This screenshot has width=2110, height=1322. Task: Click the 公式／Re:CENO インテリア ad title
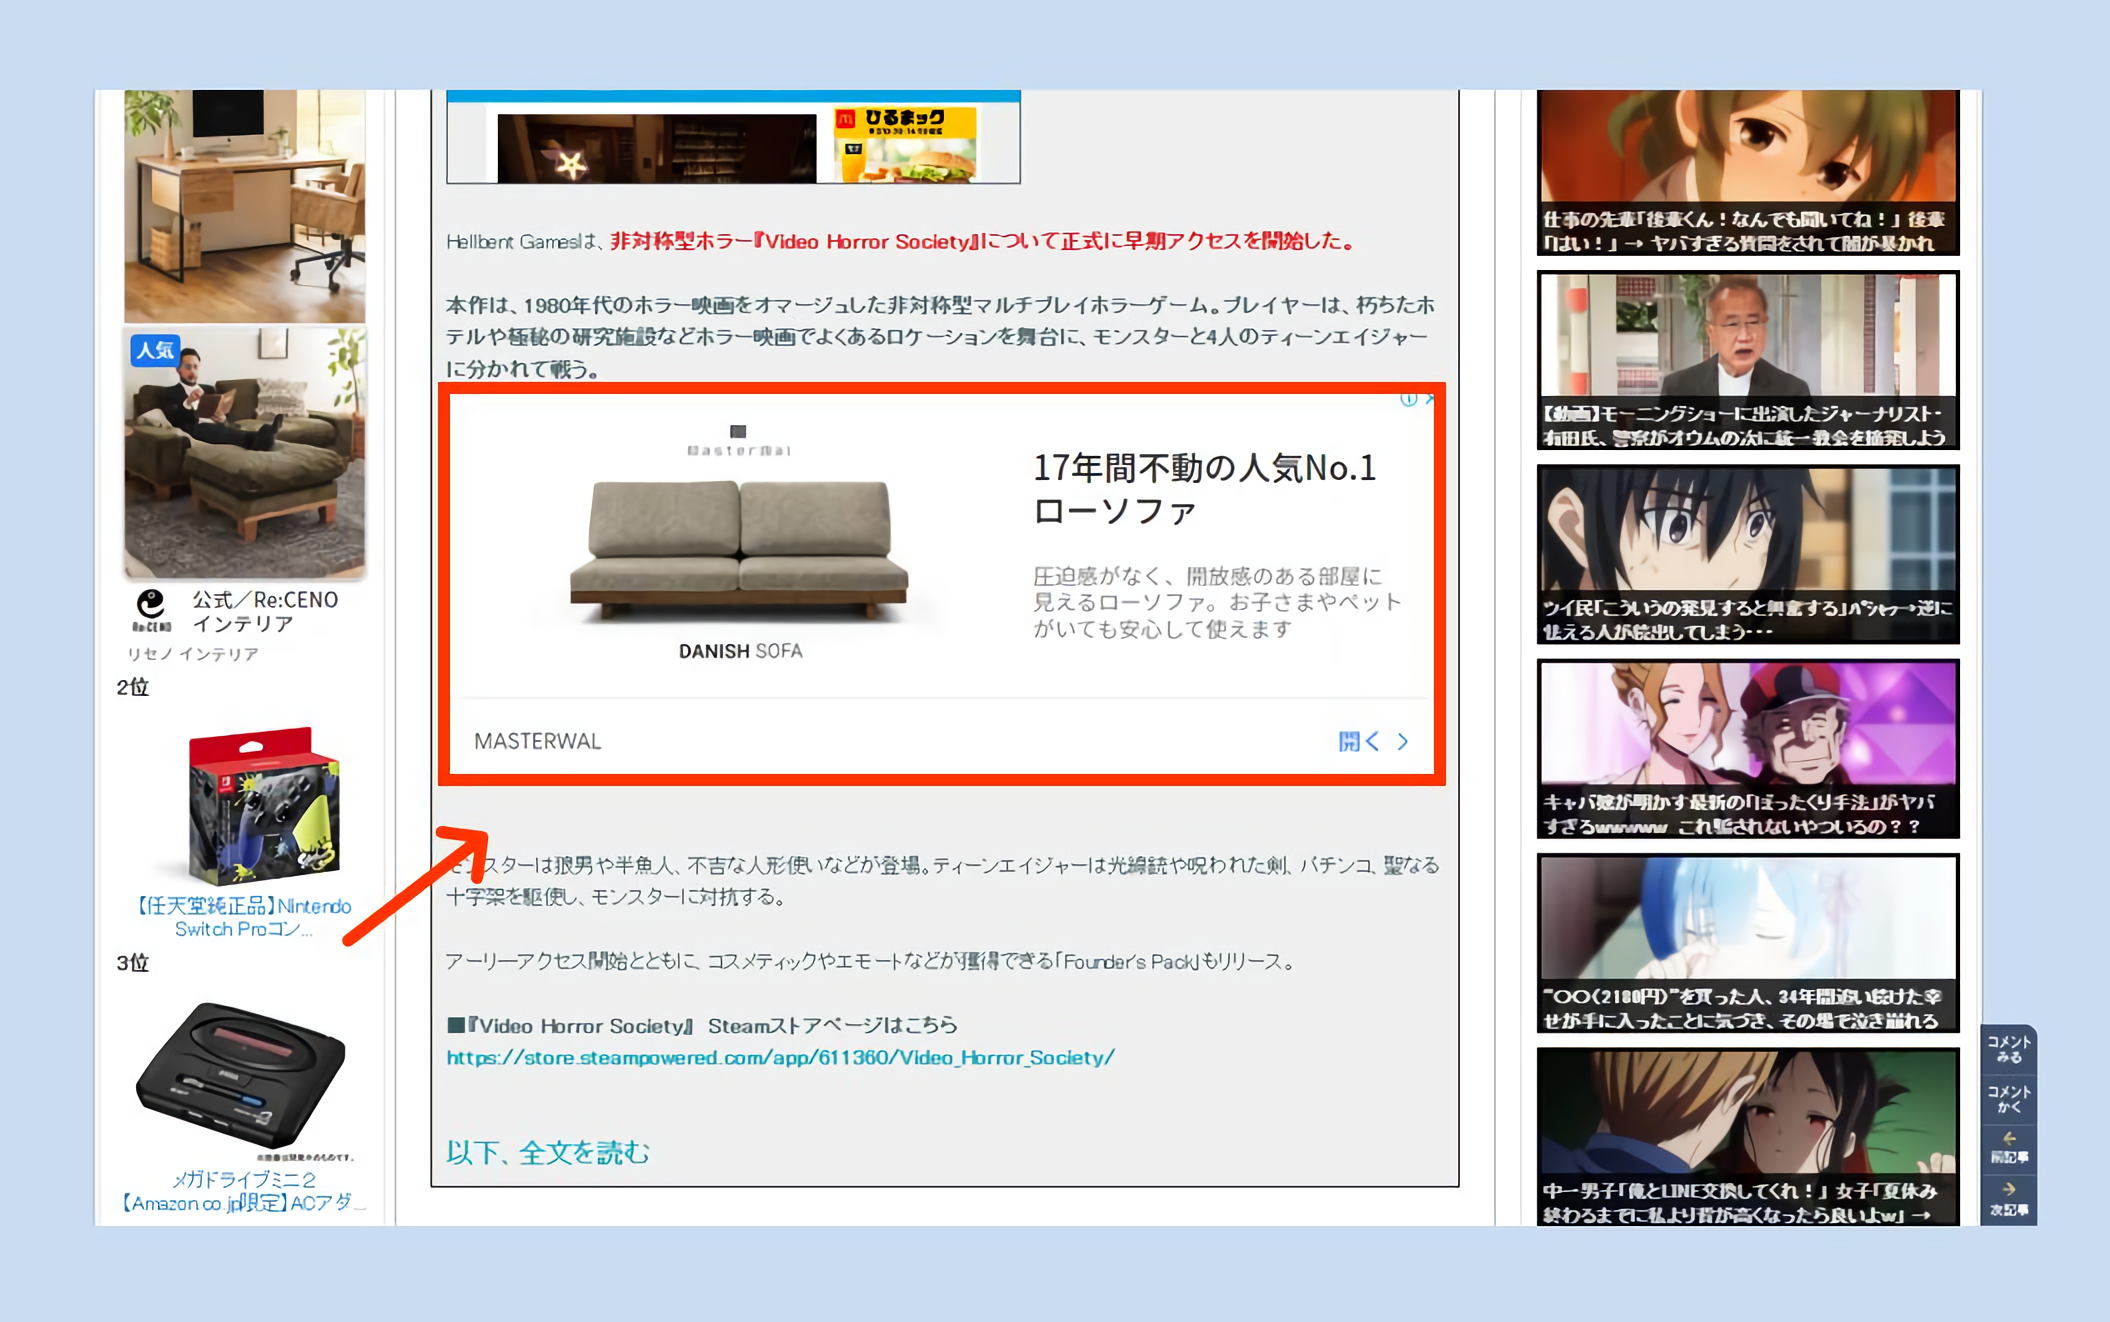(x=265, y=611)
